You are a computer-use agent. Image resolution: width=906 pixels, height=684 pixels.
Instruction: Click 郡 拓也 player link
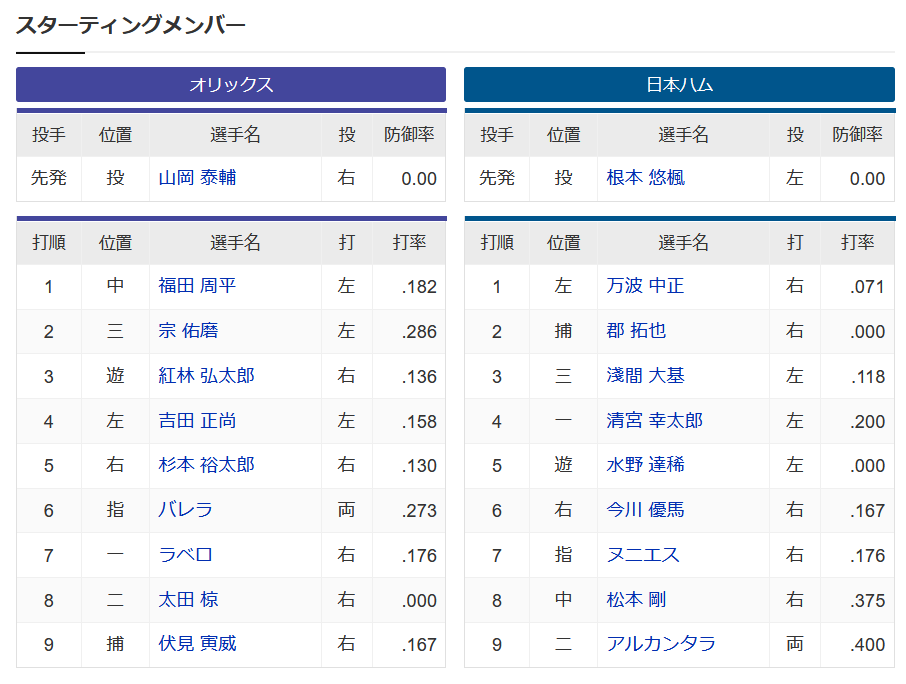(636, 331)
